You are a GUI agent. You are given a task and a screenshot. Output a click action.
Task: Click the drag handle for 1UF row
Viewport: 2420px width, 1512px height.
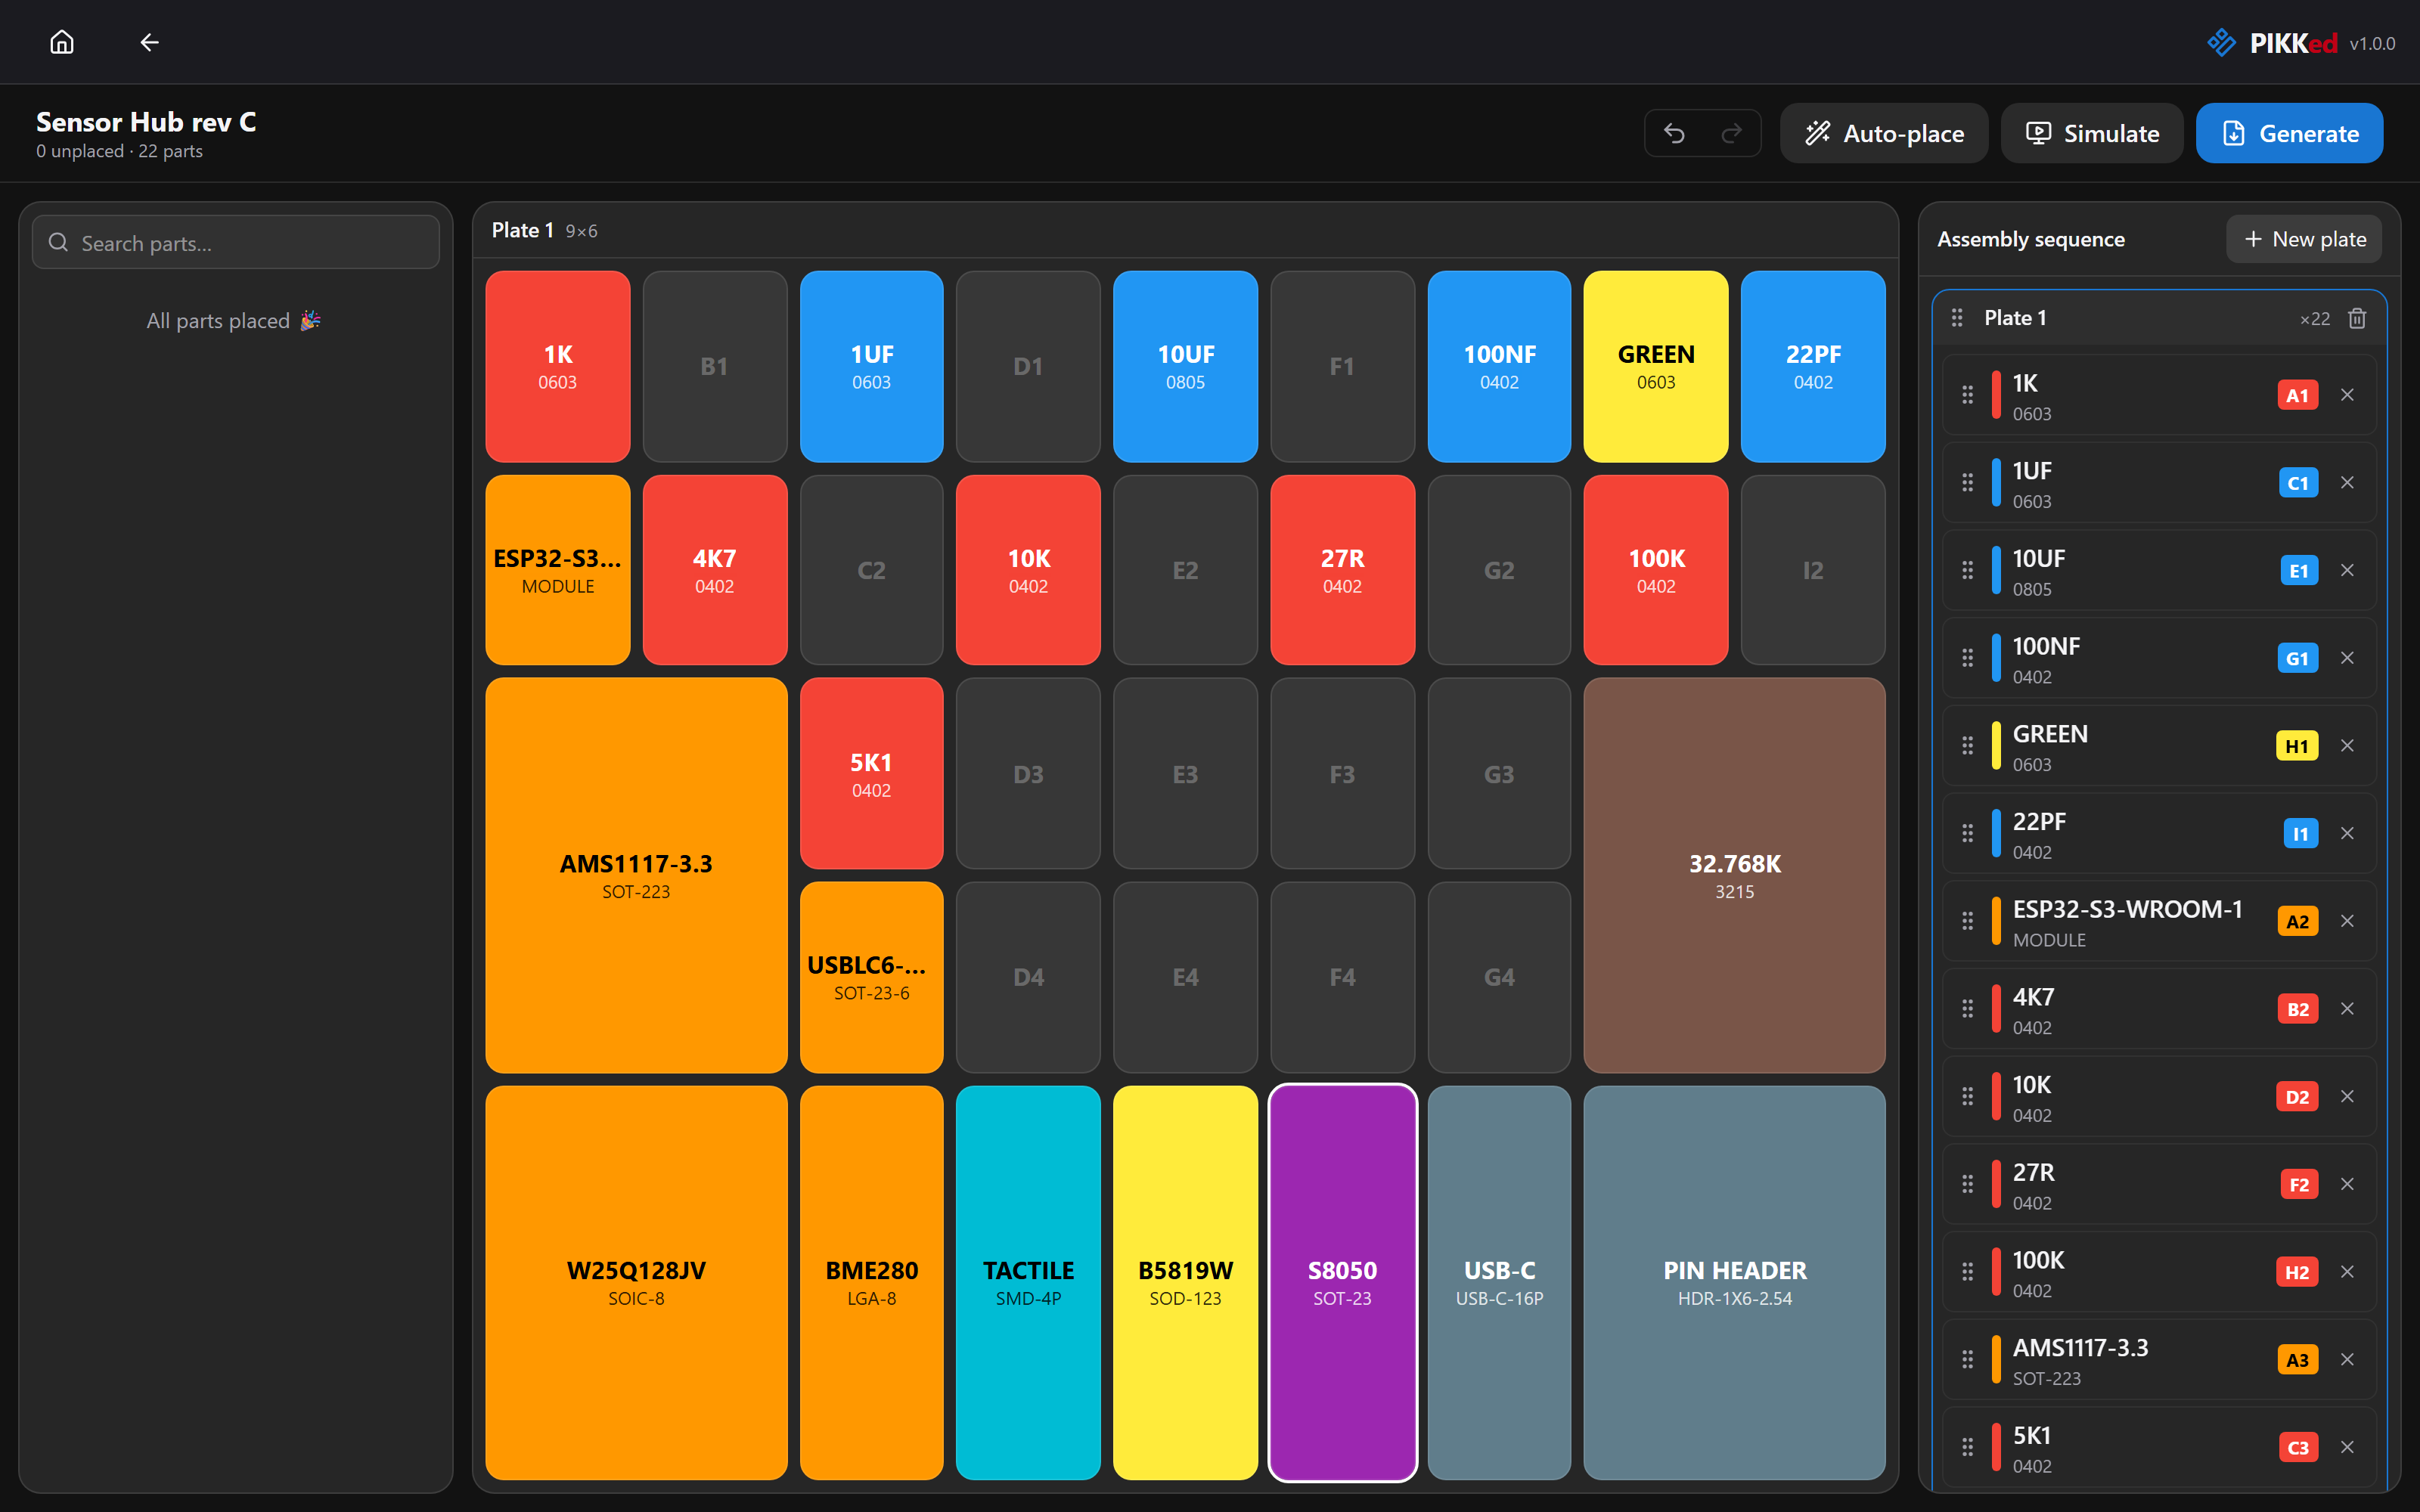point(1967,483)
